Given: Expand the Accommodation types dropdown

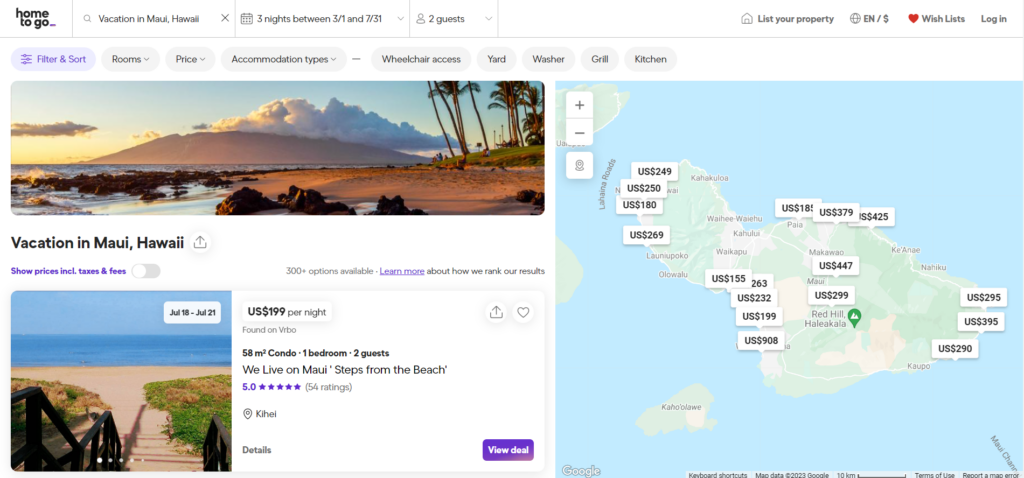Looking at the screenshot, I should coord(283,59).
